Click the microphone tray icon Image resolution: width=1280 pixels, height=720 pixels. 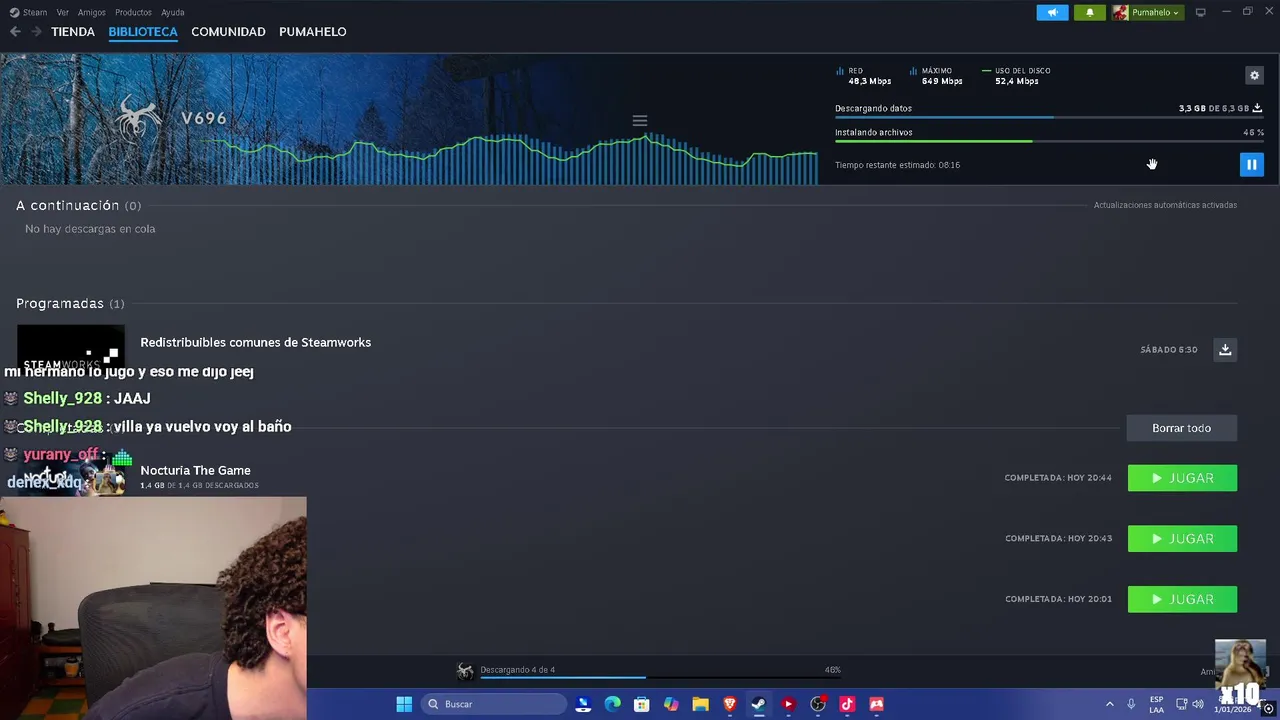1131,704
